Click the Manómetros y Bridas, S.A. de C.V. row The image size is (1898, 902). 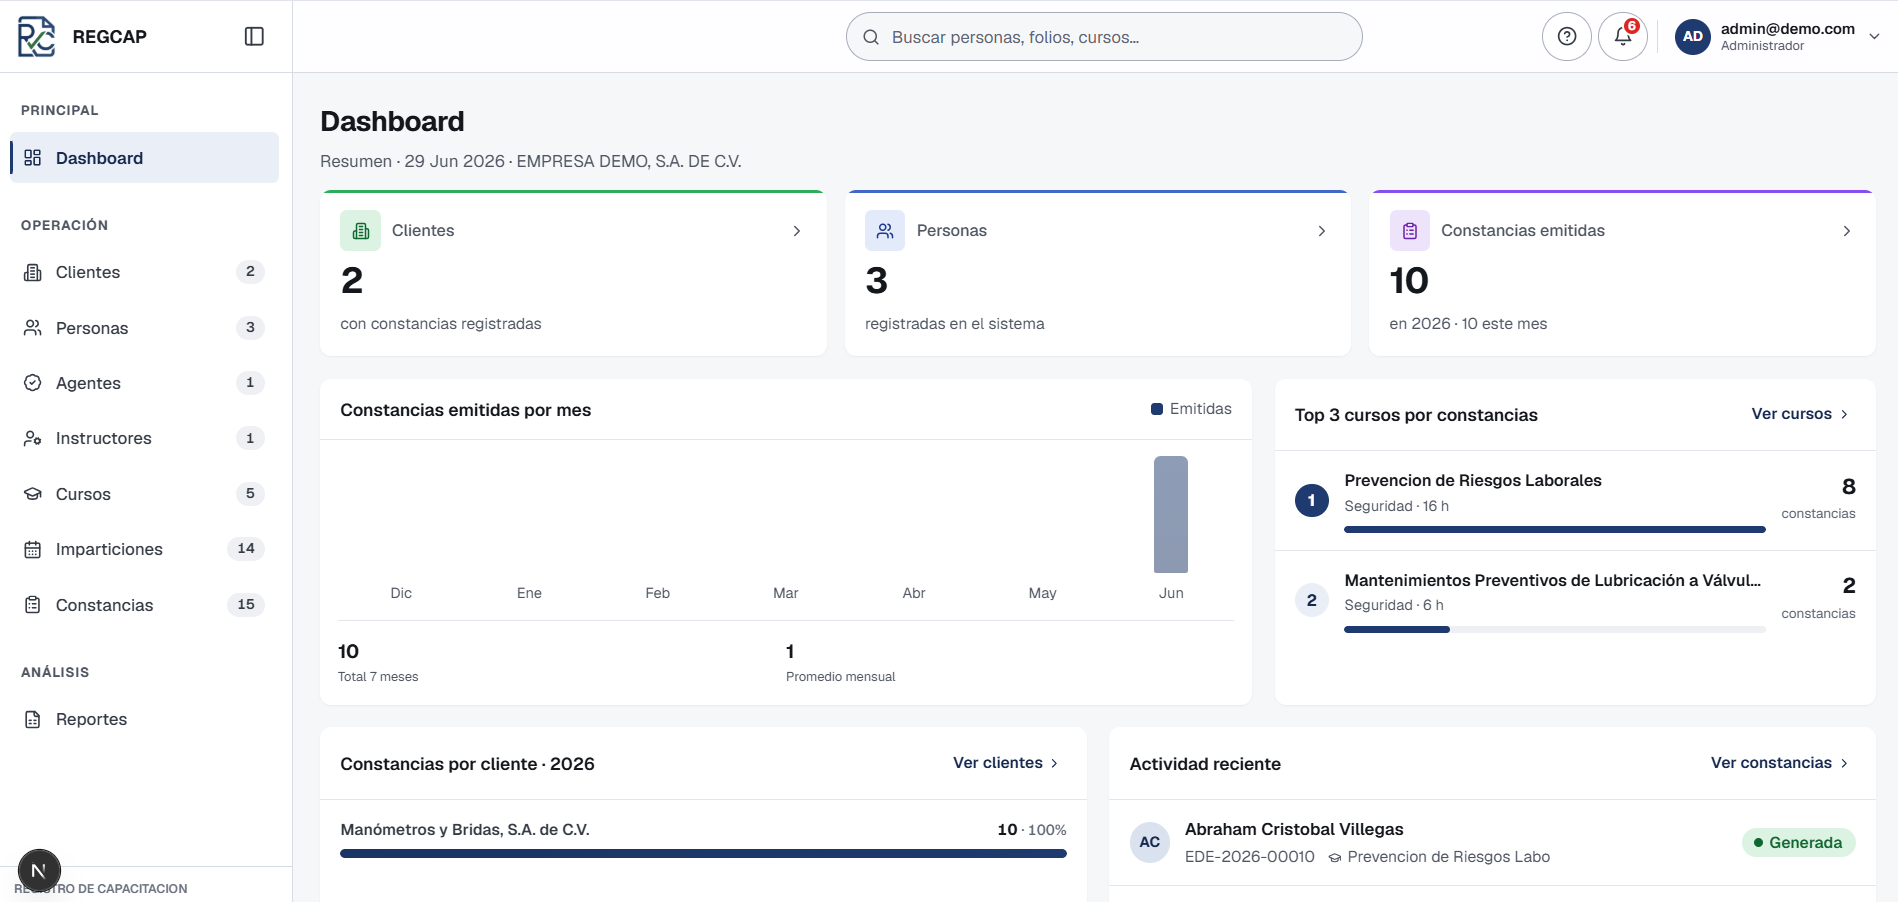tap(703, 841)
